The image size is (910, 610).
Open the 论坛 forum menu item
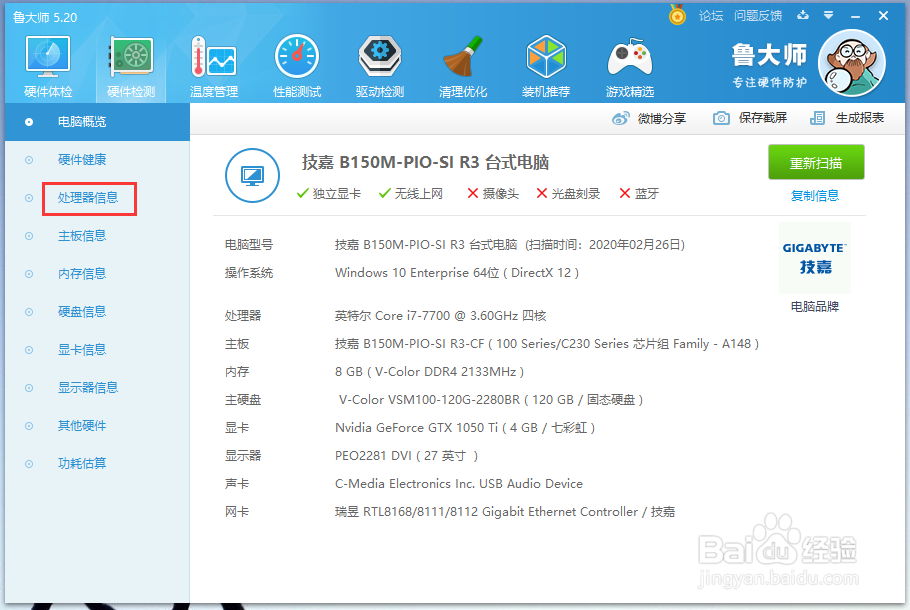713,15
